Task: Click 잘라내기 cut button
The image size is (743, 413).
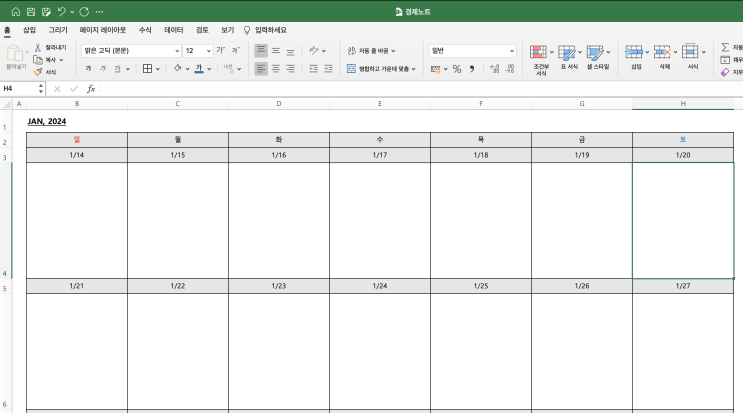Action: coord(50,47)
